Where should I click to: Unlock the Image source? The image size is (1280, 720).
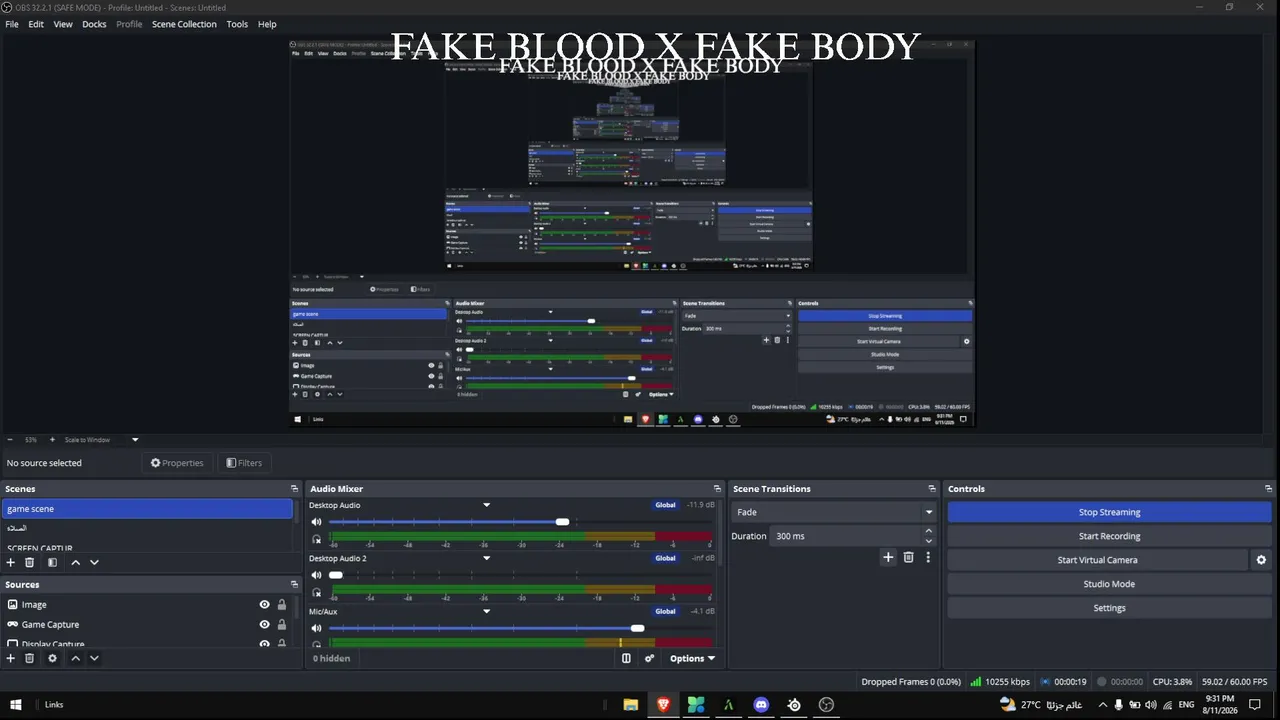[282, 605]
